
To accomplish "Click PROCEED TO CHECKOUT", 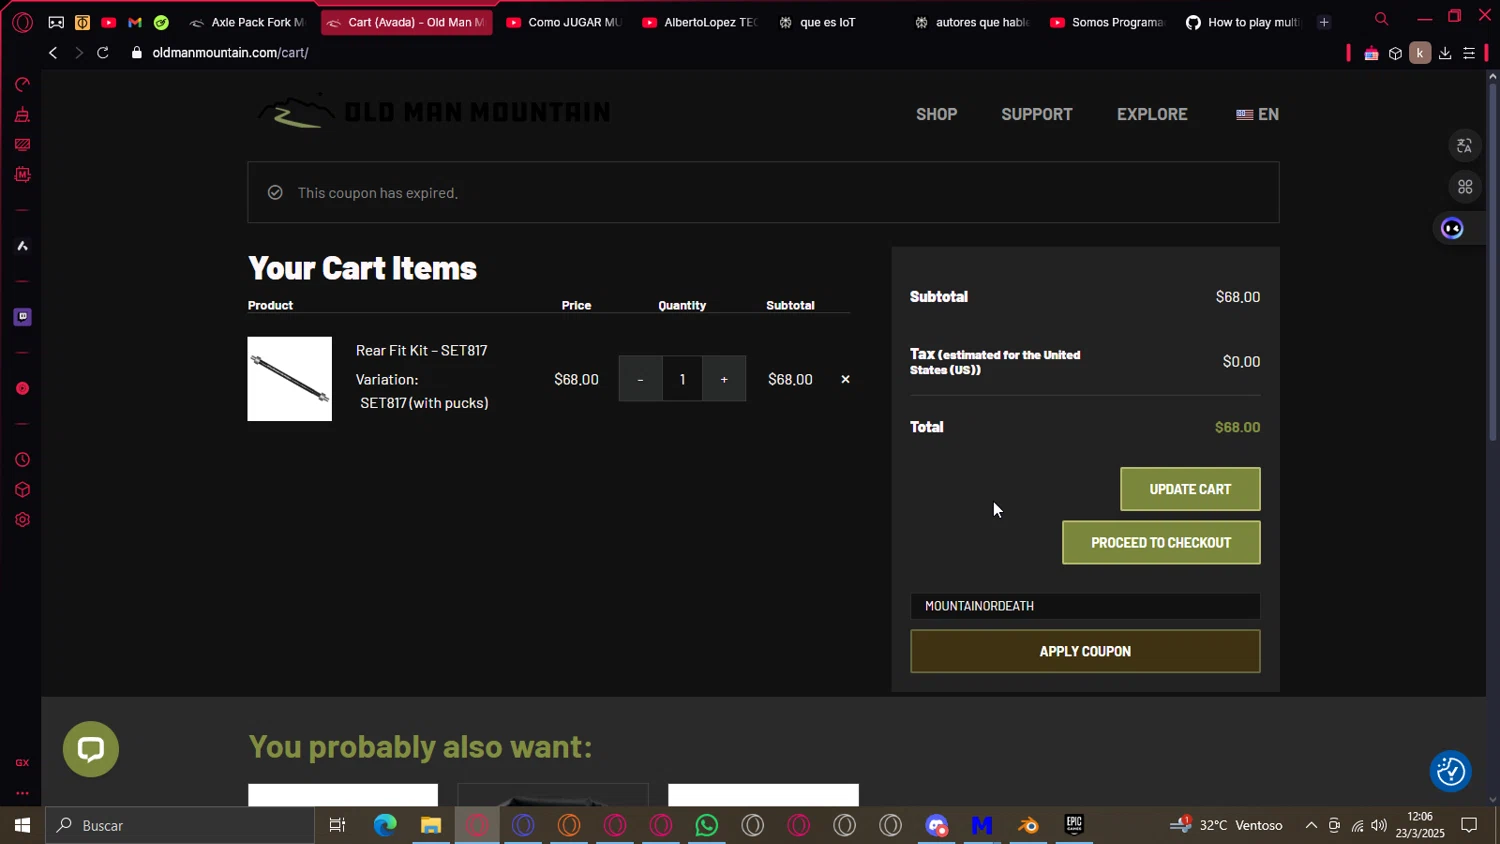I will point(1161,543).
